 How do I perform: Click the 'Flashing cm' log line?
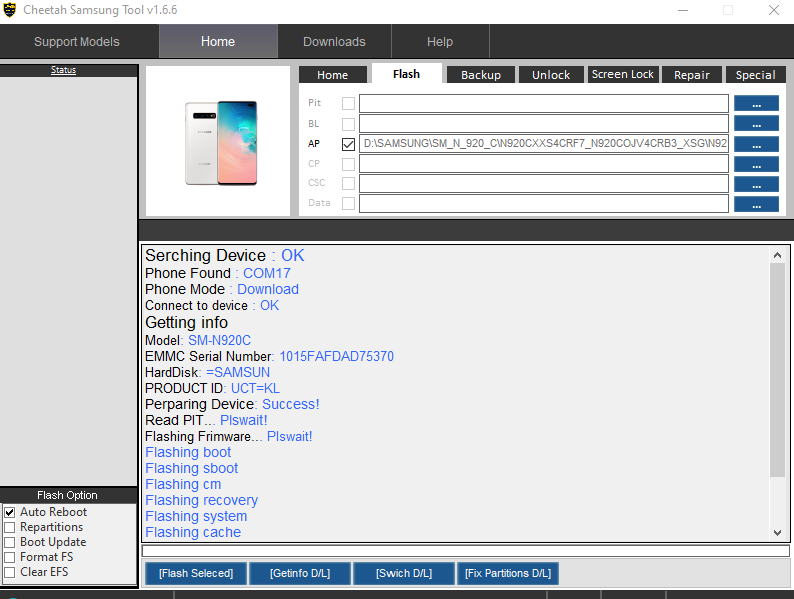pyautogui.click(x=183, y=485)
